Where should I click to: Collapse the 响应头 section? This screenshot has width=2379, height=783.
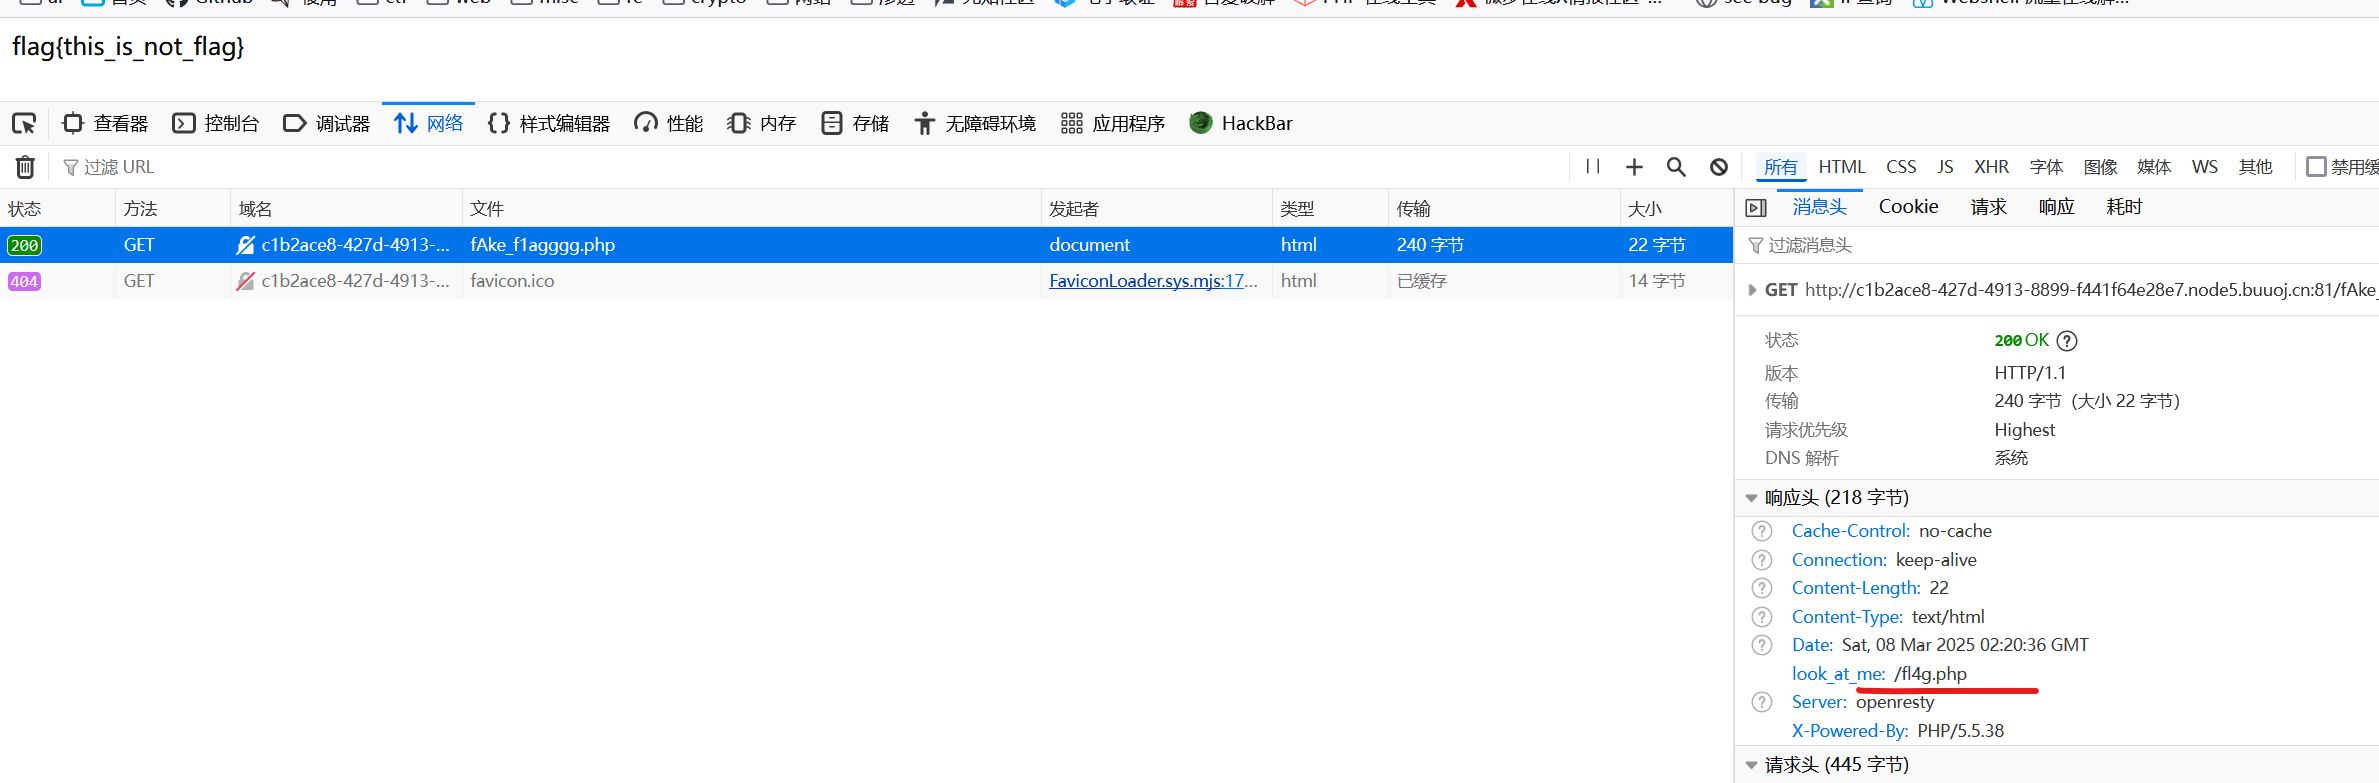click(x=1751, y=498)
